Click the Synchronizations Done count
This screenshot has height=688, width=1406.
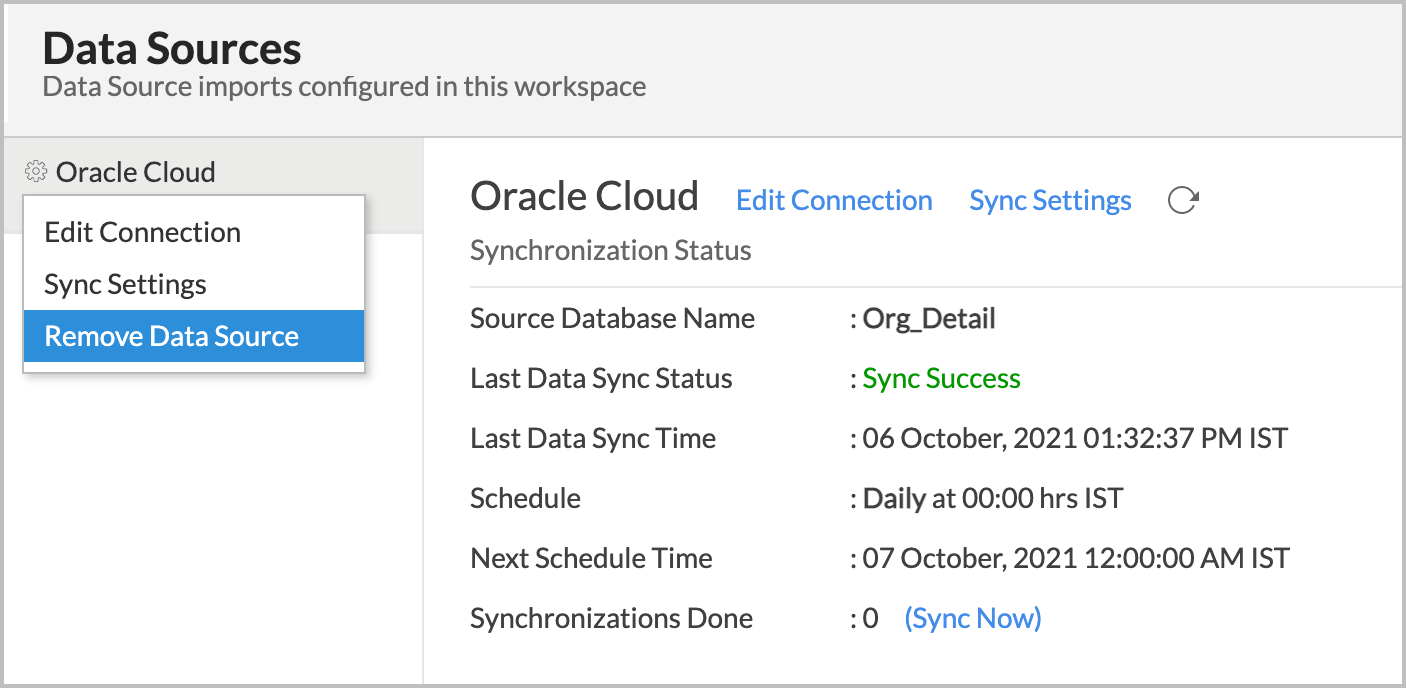(x=871, y=618)
